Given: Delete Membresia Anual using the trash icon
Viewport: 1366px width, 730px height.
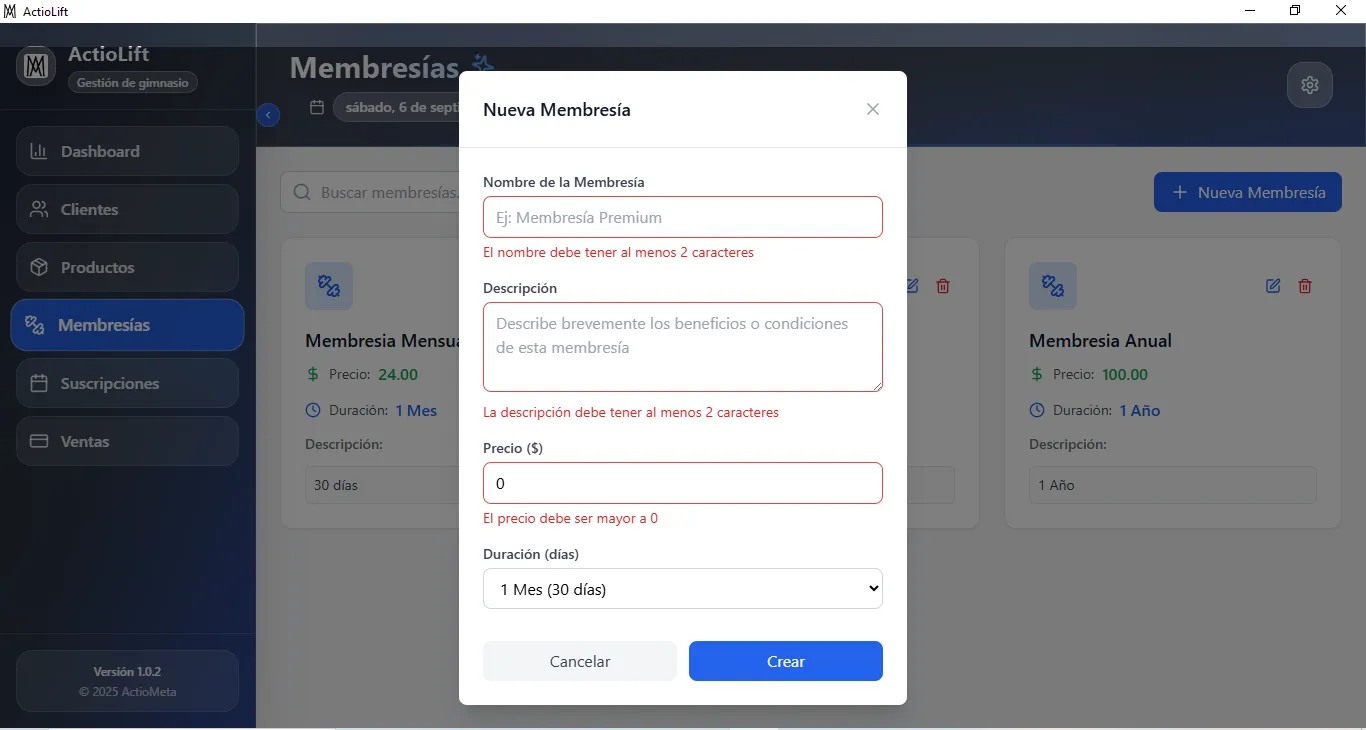Looking at the screenshot, I should click(x=1305, y=286).
